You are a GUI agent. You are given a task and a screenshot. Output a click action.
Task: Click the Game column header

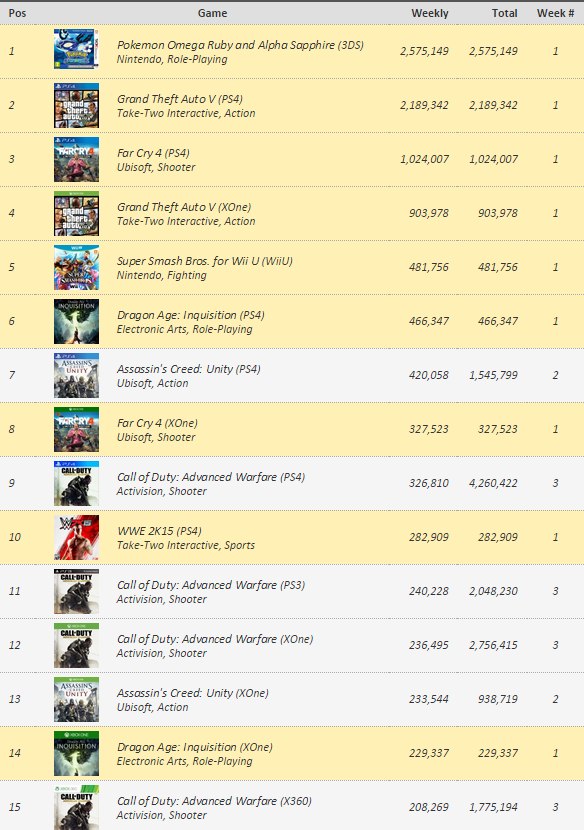pyautogui.click(x=212, y=13)
